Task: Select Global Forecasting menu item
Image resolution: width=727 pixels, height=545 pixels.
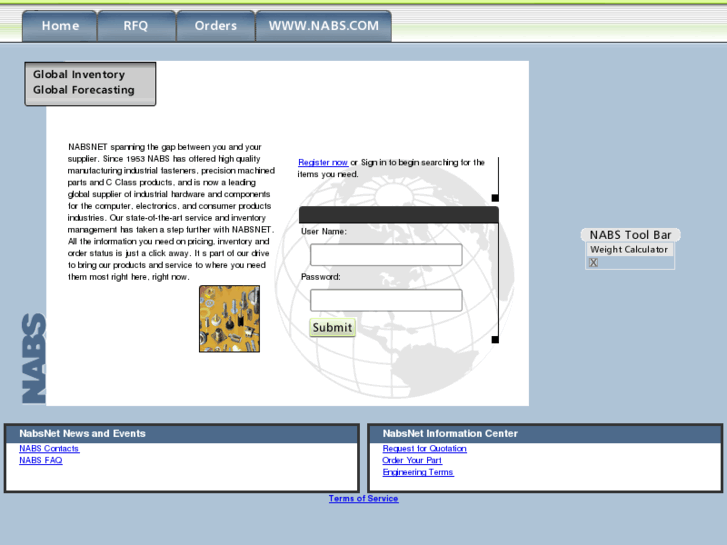Action: [83, 90]
